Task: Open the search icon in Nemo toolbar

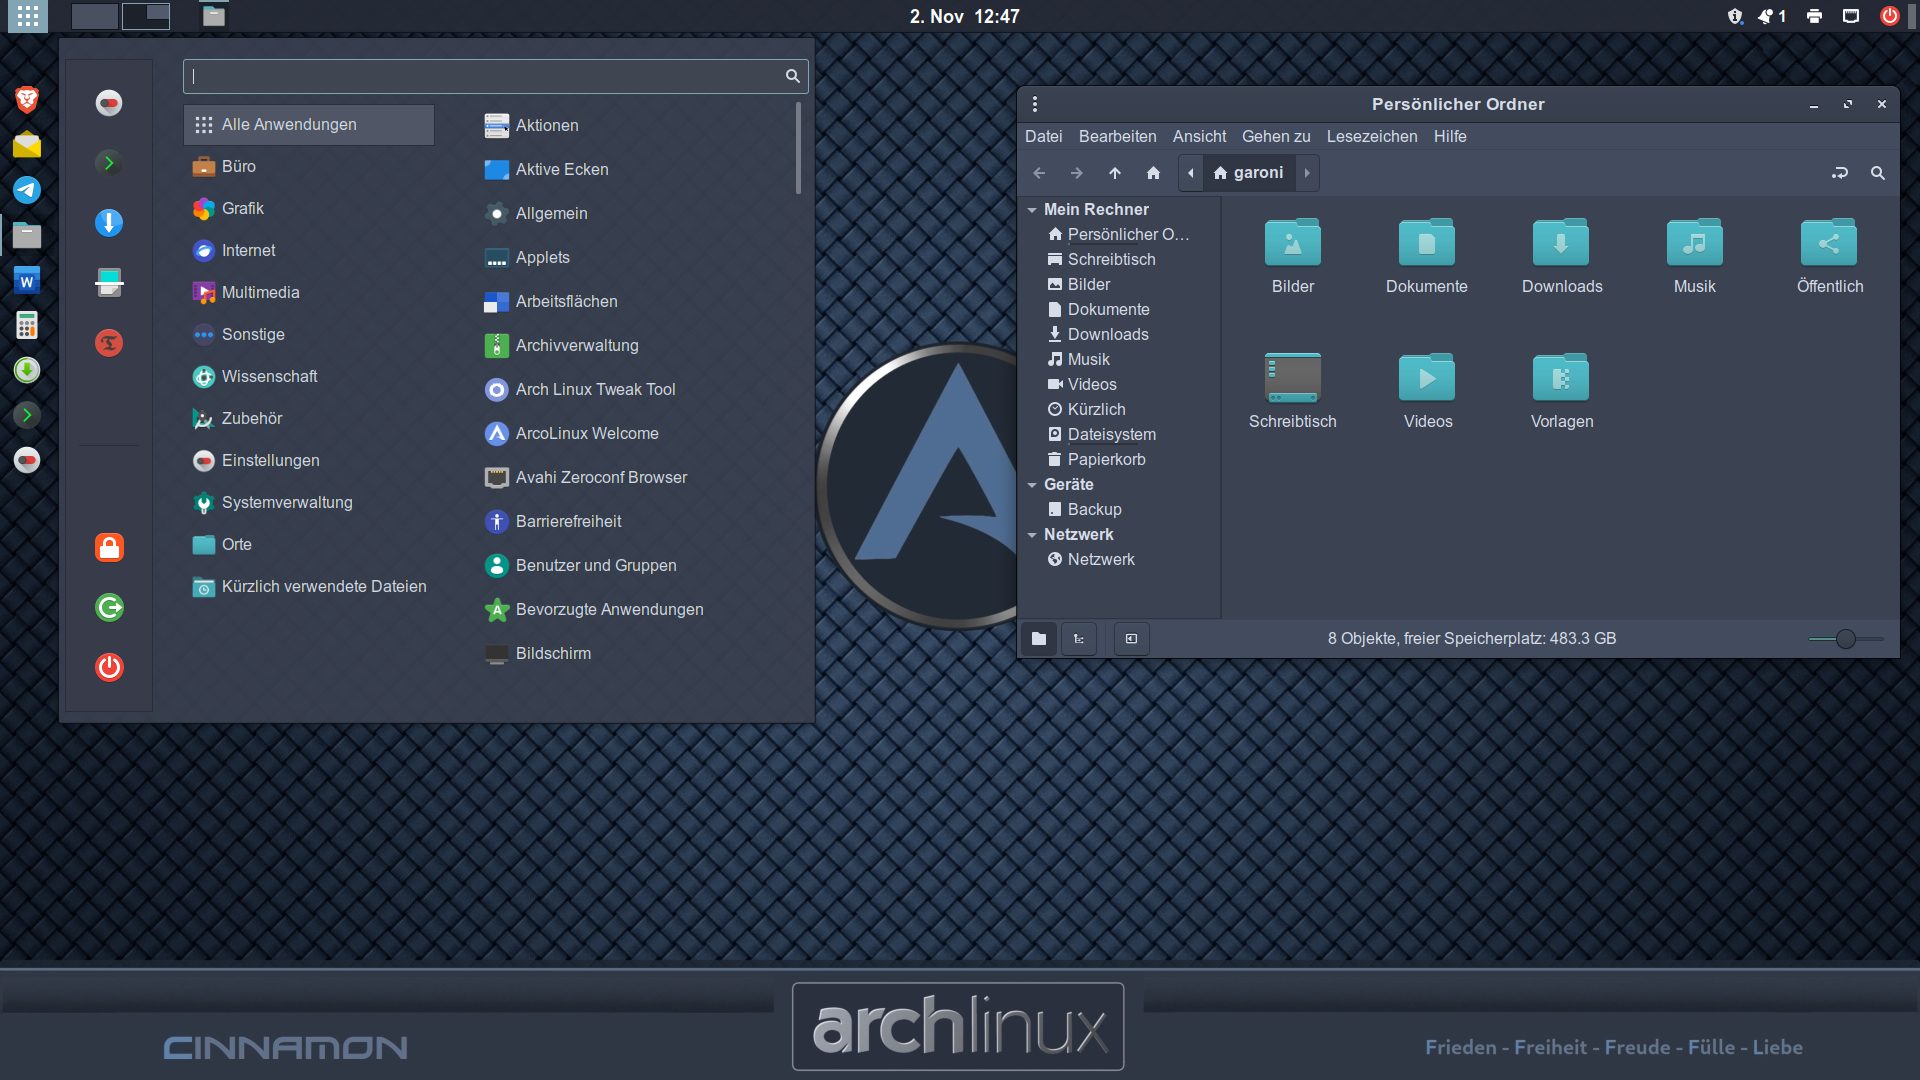Action: [1877, 173]
